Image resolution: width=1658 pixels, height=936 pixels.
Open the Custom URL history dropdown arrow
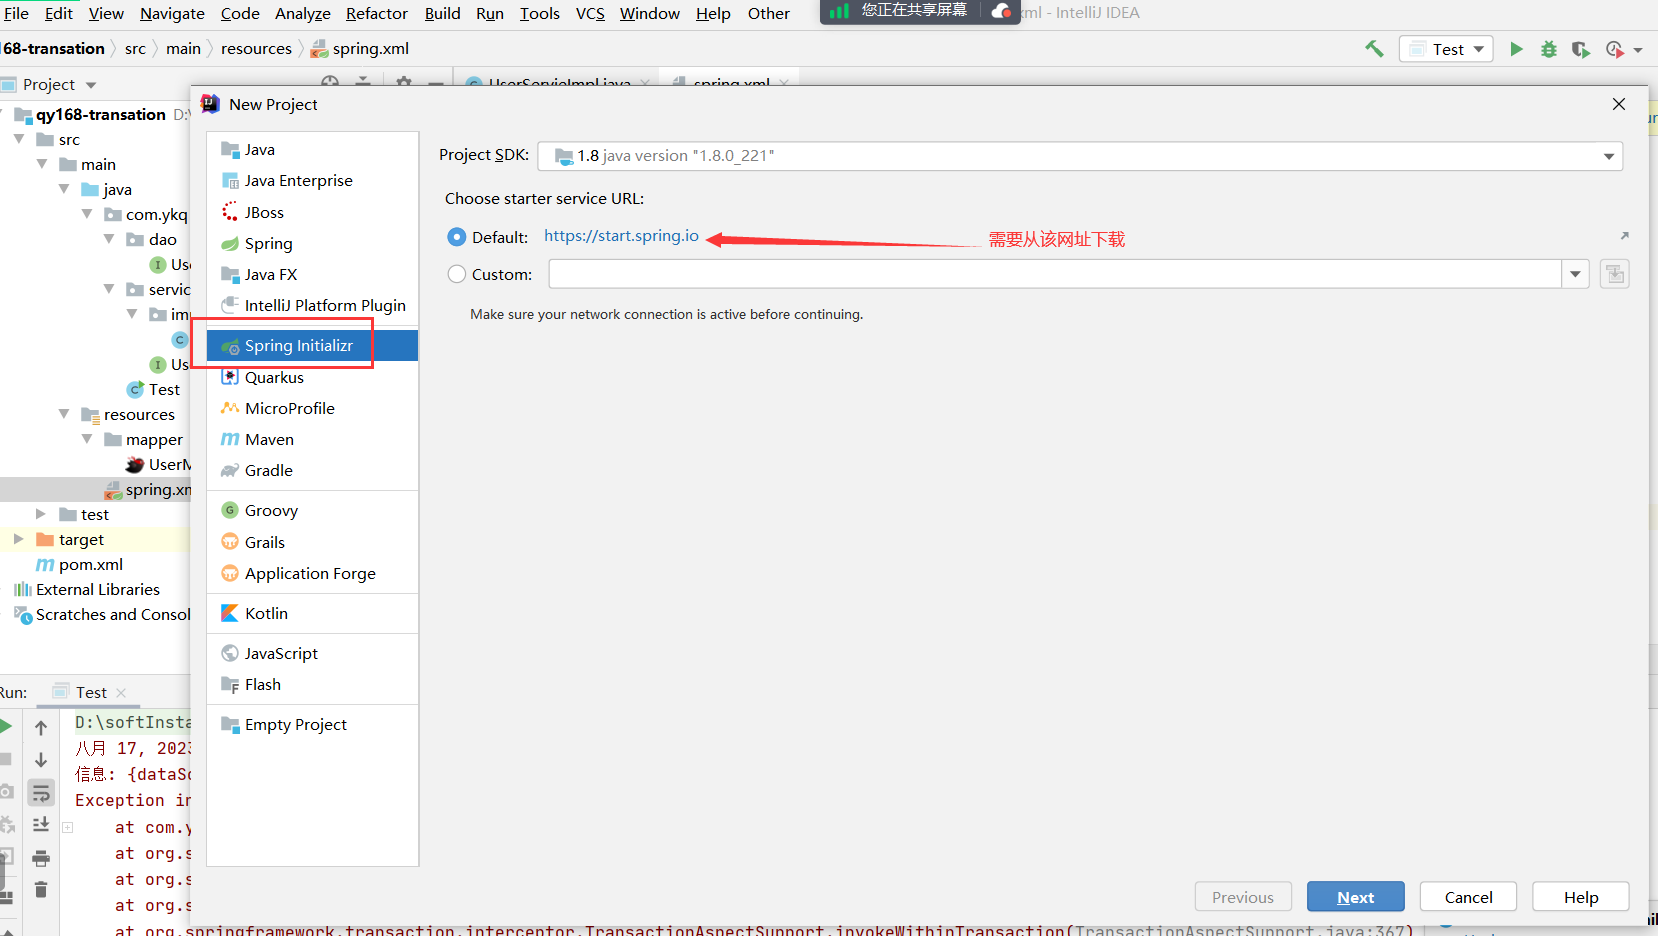tap(1576, 274)
